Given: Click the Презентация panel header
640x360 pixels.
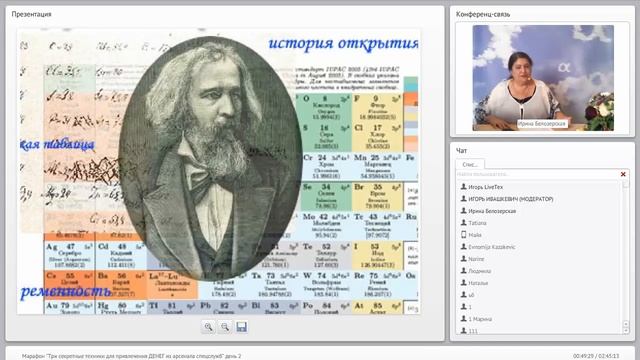Looking at the screenshot, I should (x=31, y=14).
